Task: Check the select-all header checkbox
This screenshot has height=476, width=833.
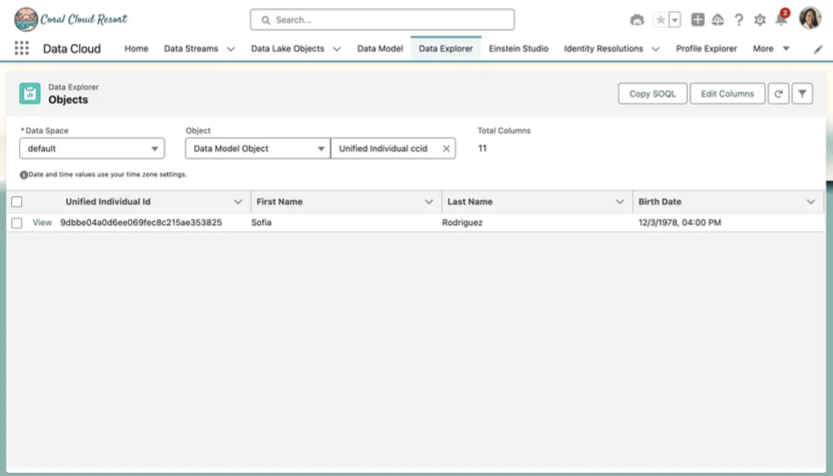Action: [17, 202]
